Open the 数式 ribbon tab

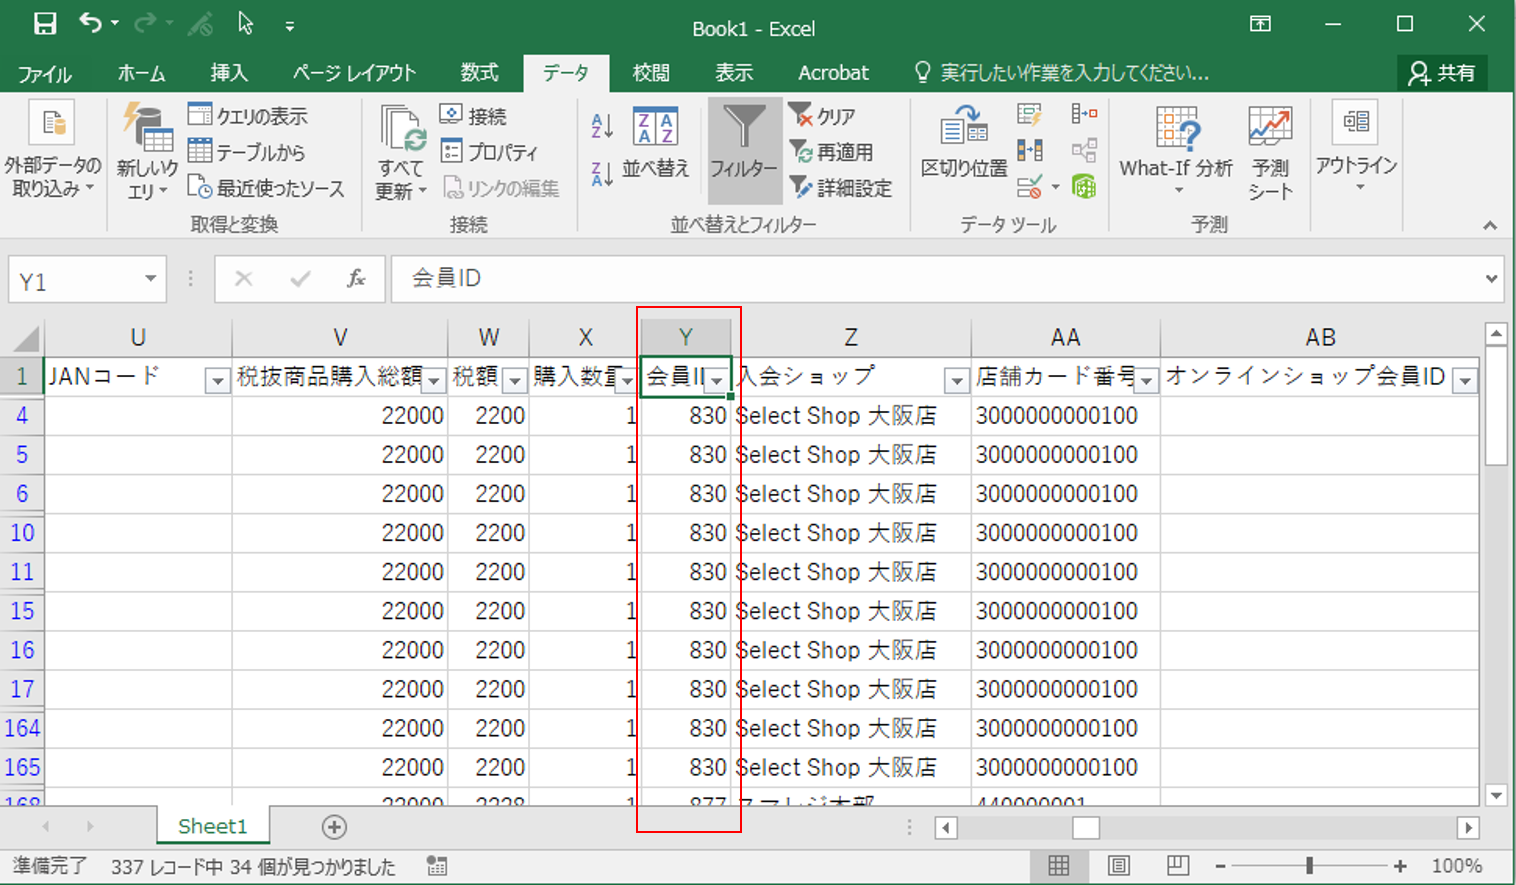pos(479,73)
